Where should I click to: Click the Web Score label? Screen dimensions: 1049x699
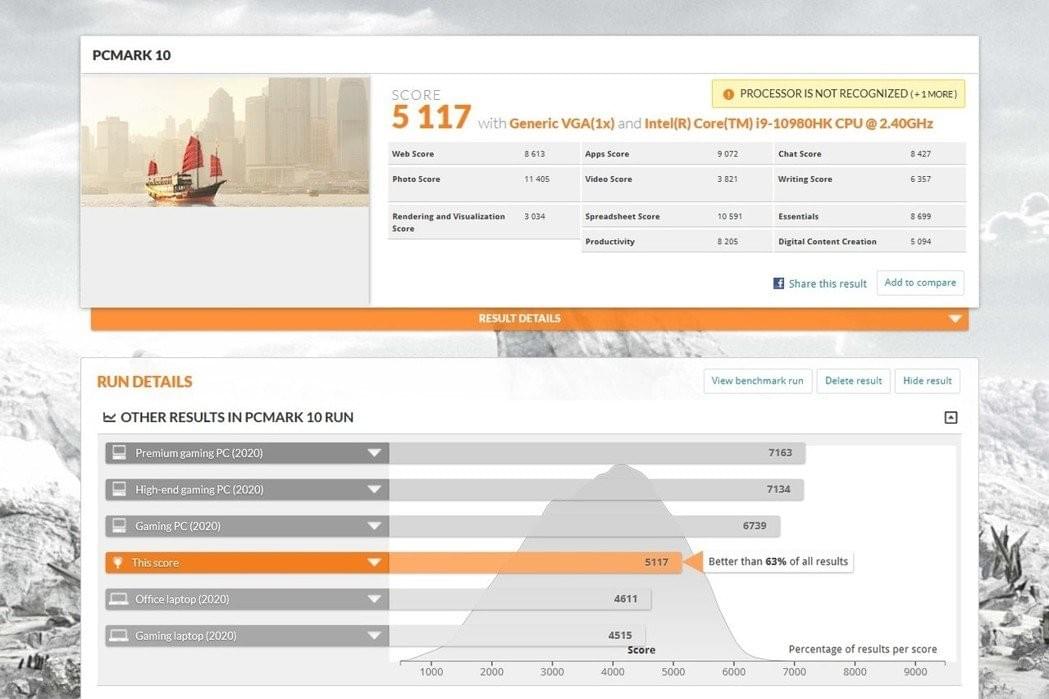coord(413,154)
